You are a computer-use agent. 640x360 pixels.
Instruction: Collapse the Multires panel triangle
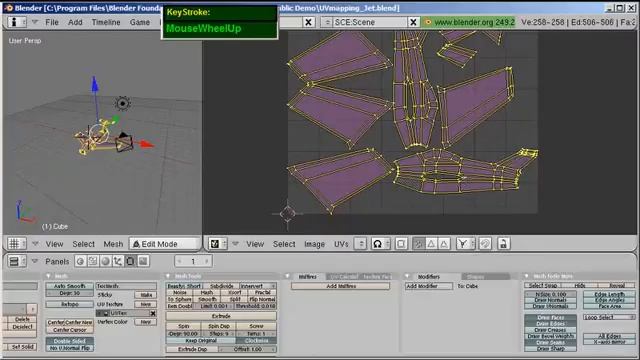pyautogui.click(x=287, y=276)
